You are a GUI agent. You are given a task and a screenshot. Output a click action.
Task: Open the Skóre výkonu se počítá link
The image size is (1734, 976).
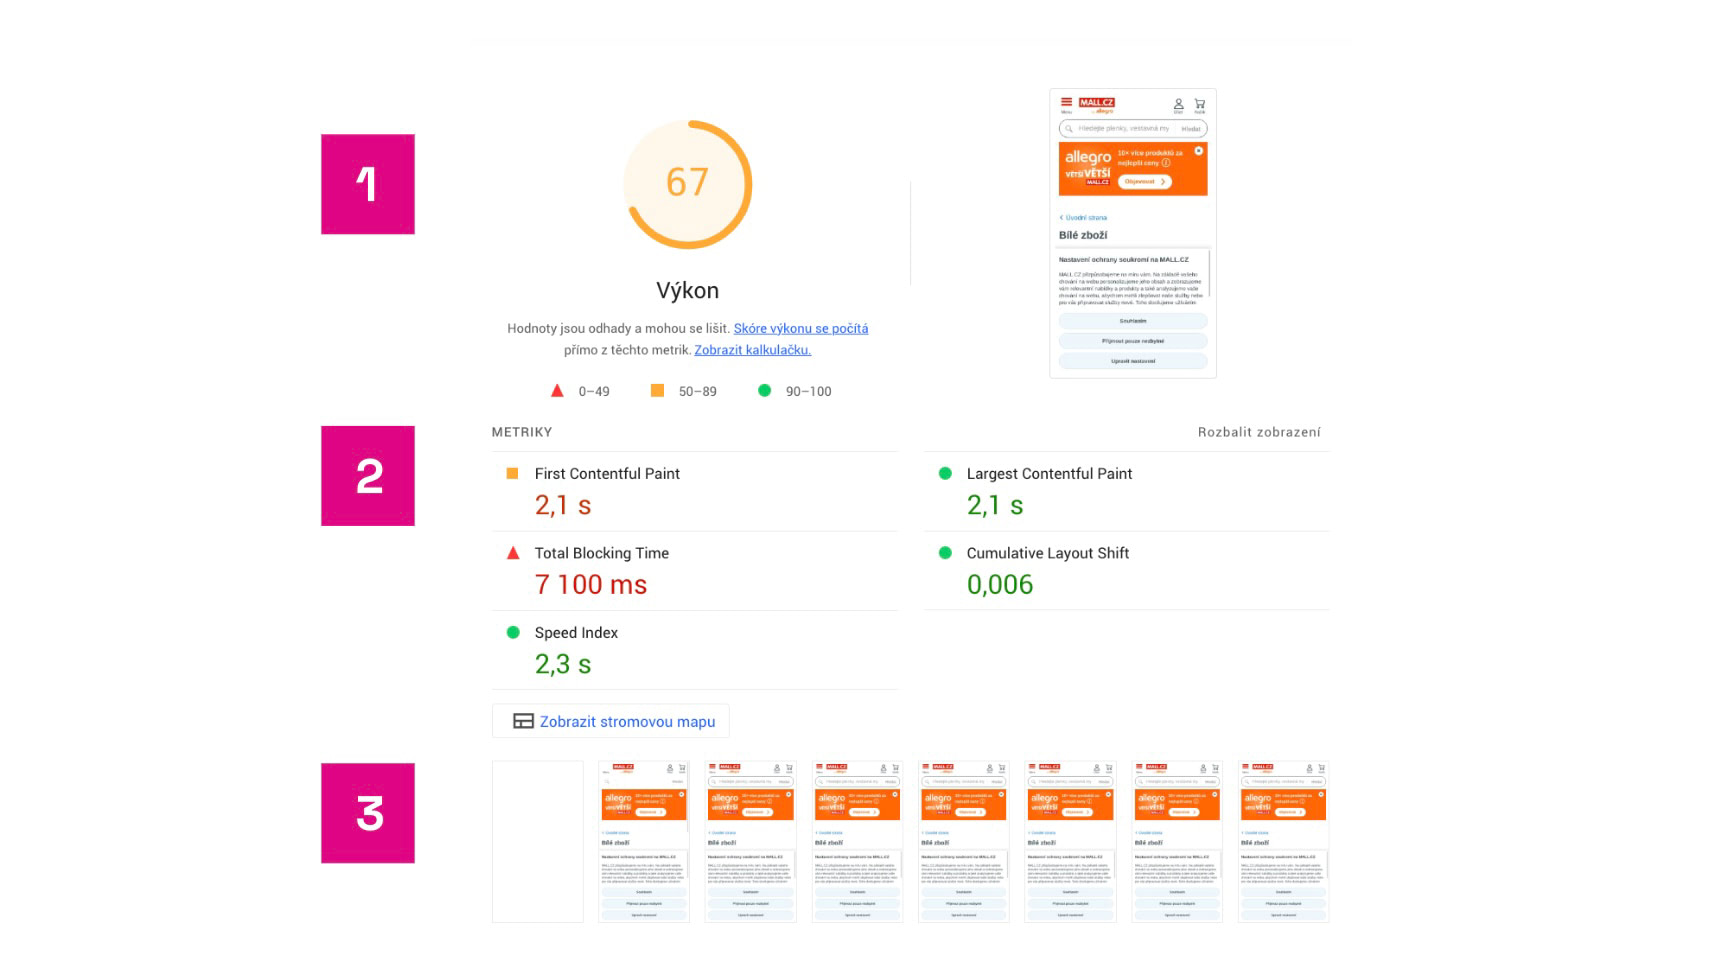tap(800, 328)
